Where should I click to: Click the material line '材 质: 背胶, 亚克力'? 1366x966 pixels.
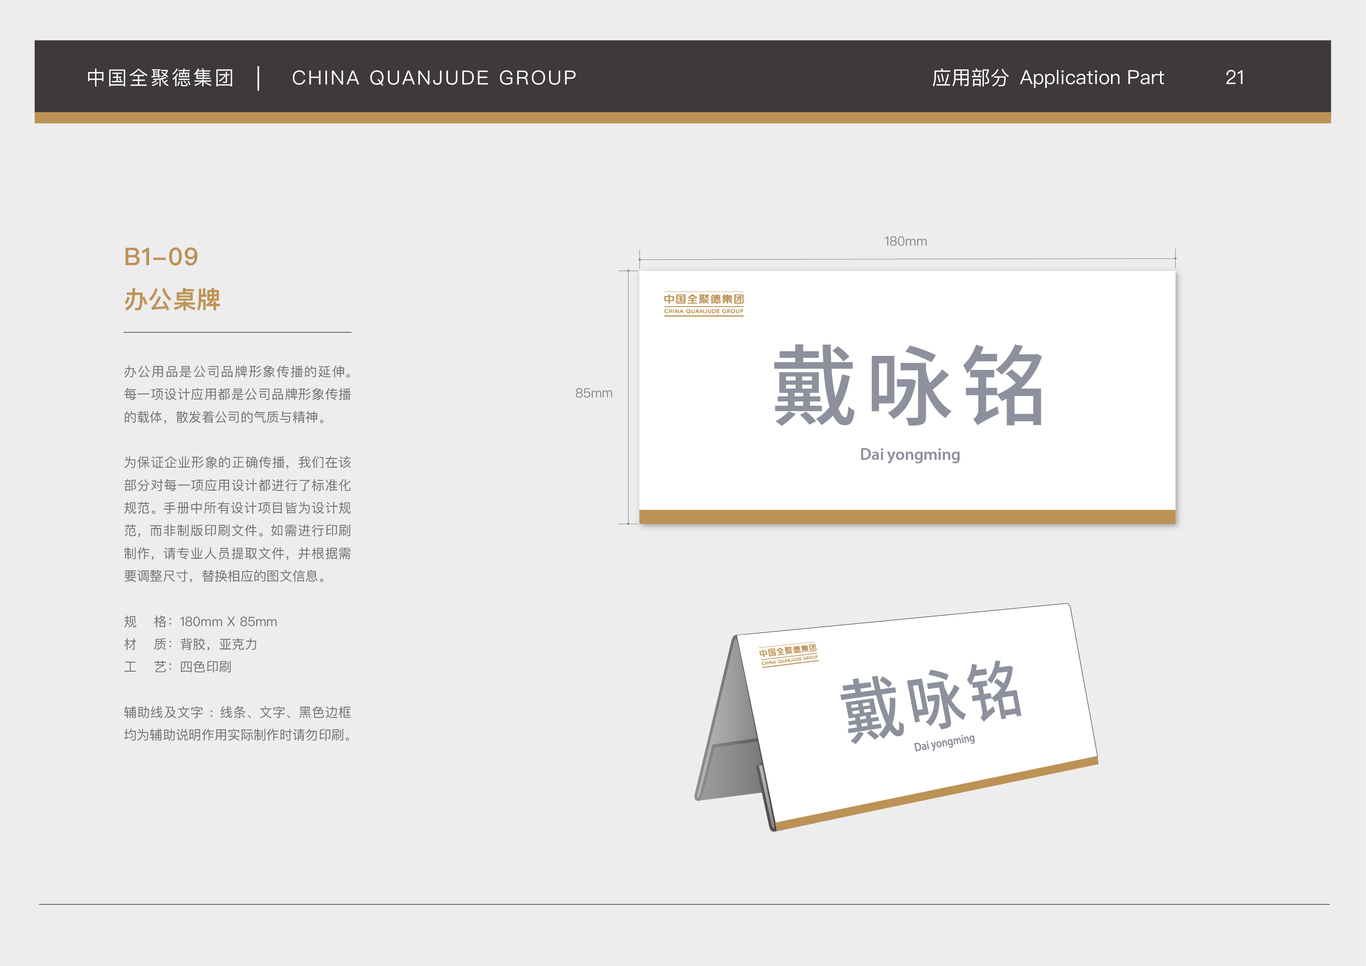191,644
